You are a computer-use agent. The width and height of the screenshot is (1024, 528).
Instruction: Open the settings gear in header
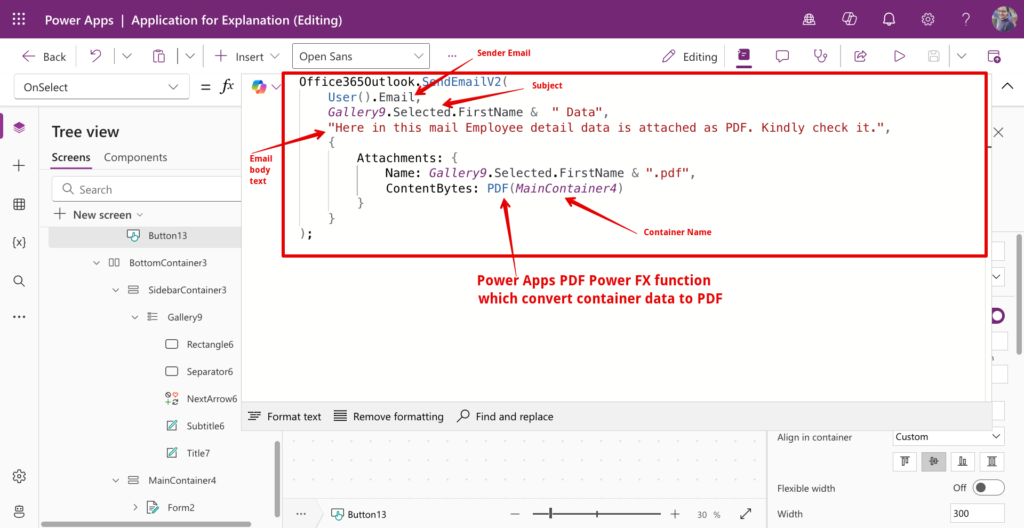(928, 20)
